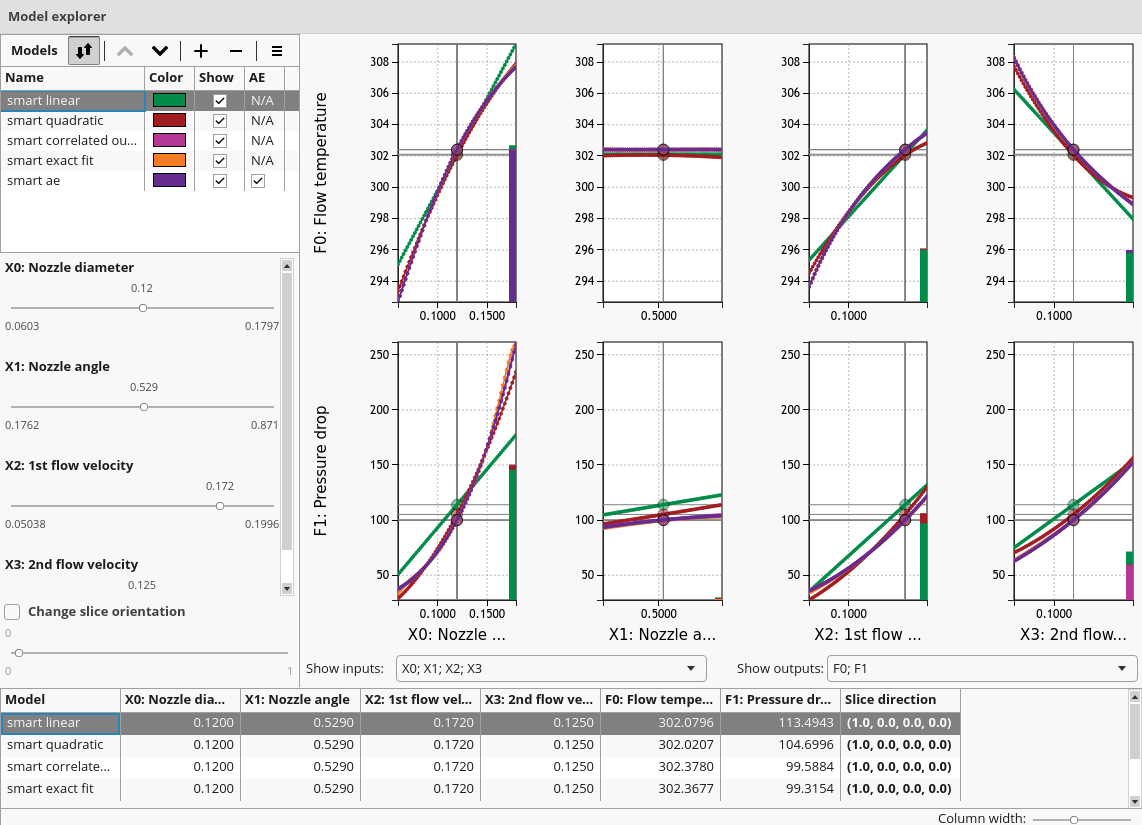Click the X0 Nozzle diameter slider handle

143,308
